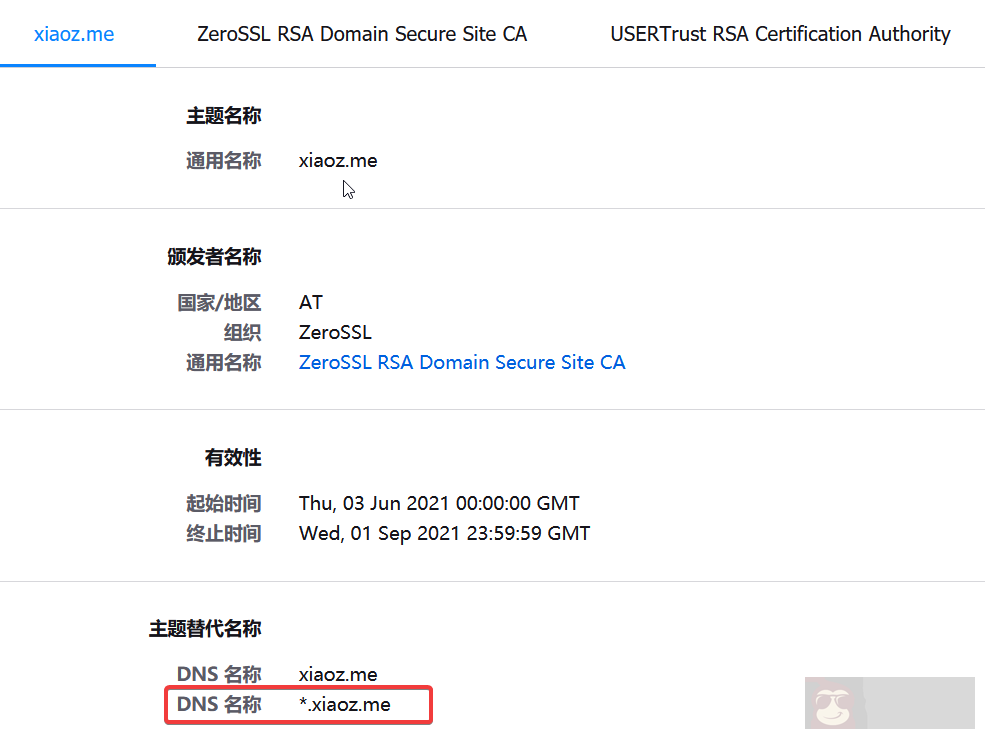Click the start time Thu, 03 Jun 2021
The image size is (985, 734).
(439, 503)
